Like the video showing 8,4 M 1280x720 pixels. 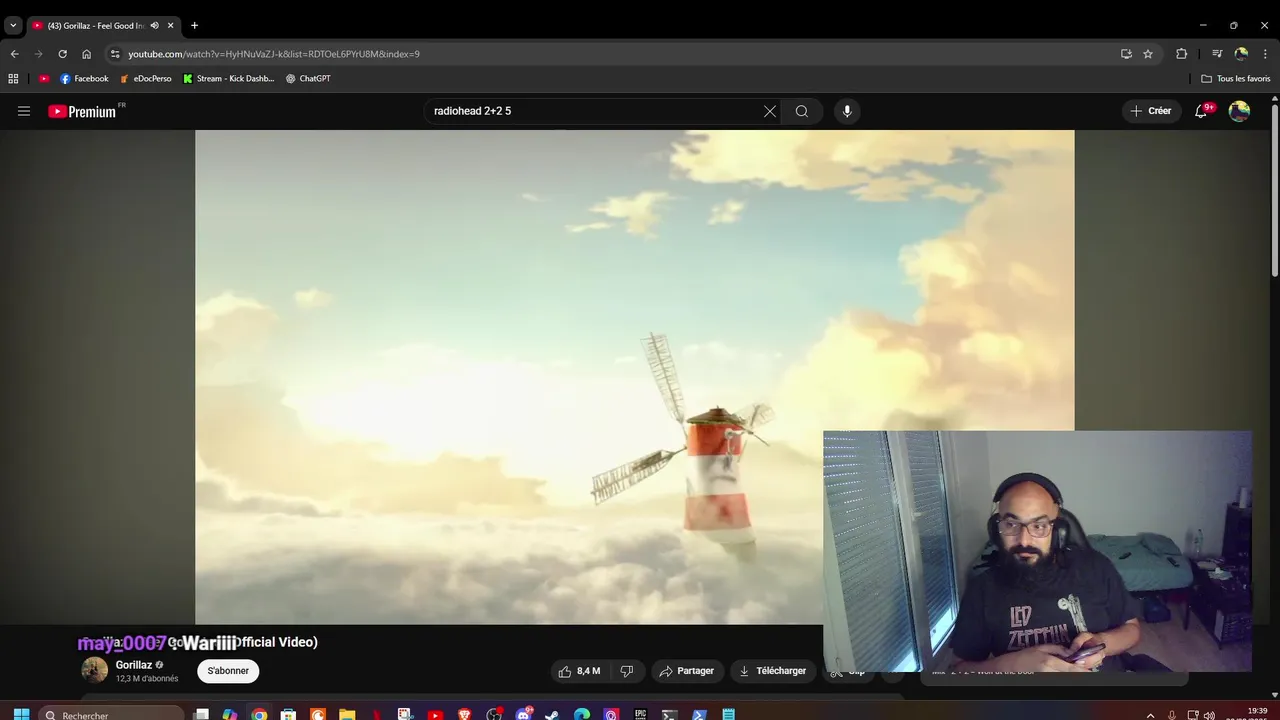[x=579, y=671]
